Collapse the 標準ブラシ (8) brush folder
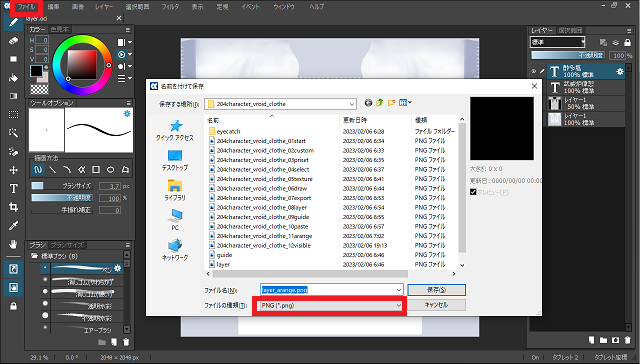 [x=35, y=256]
